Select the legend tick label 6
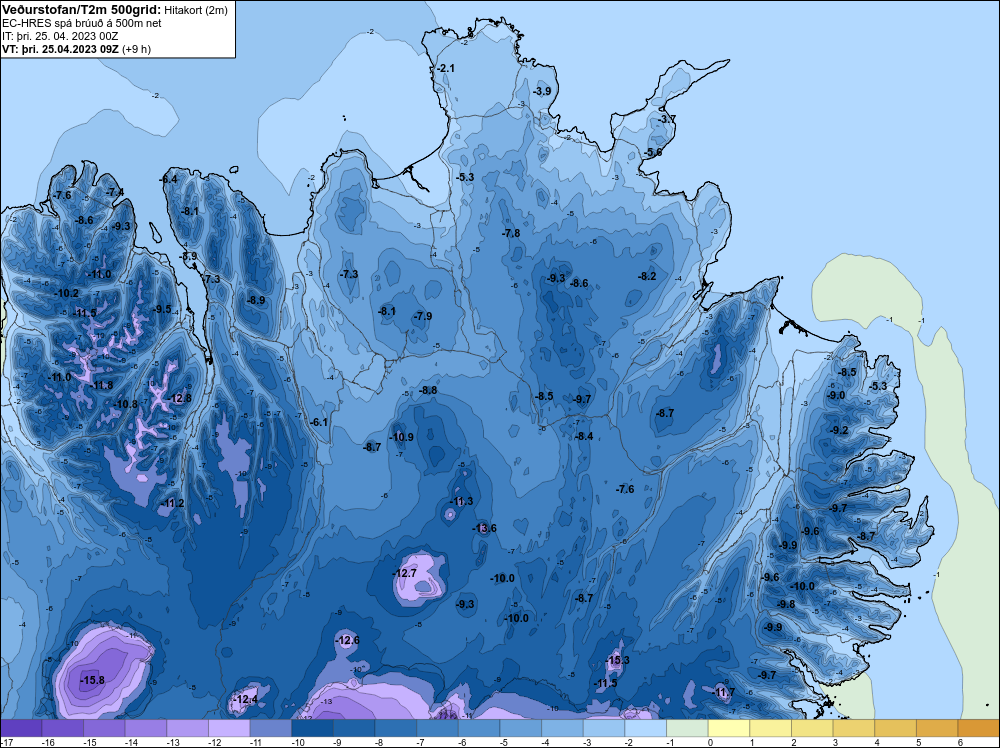Image resolution: width=1000 pixels, height=748 pixels. pos(960,742)
